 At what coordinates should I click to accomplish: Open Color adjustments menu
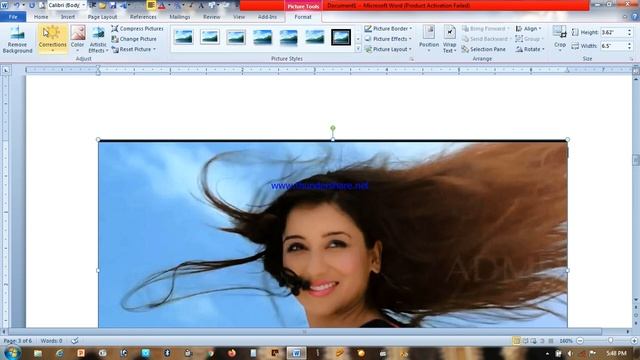(77, 39)
